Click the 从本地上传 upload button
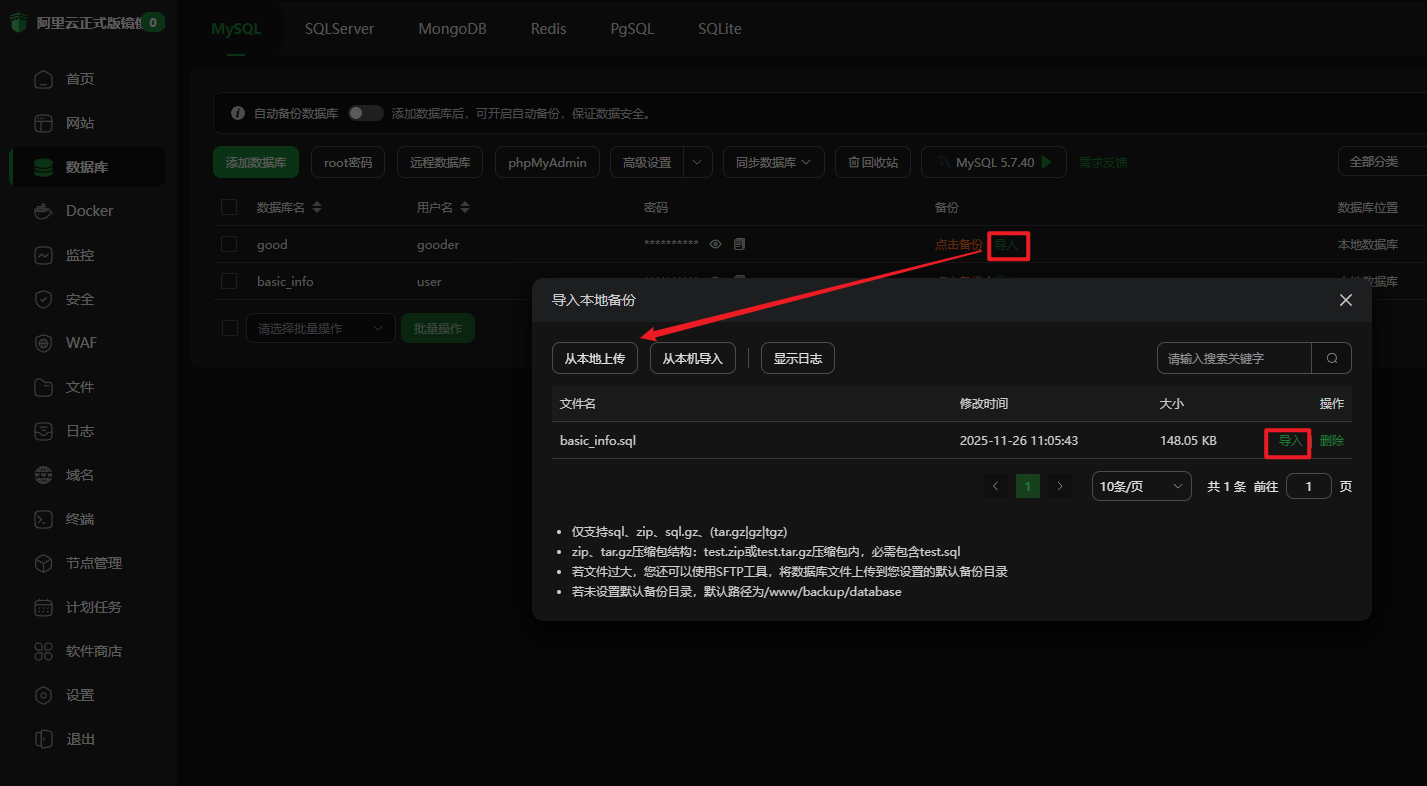This screenshot has height=786, width=1427. [x=594, y=358]
